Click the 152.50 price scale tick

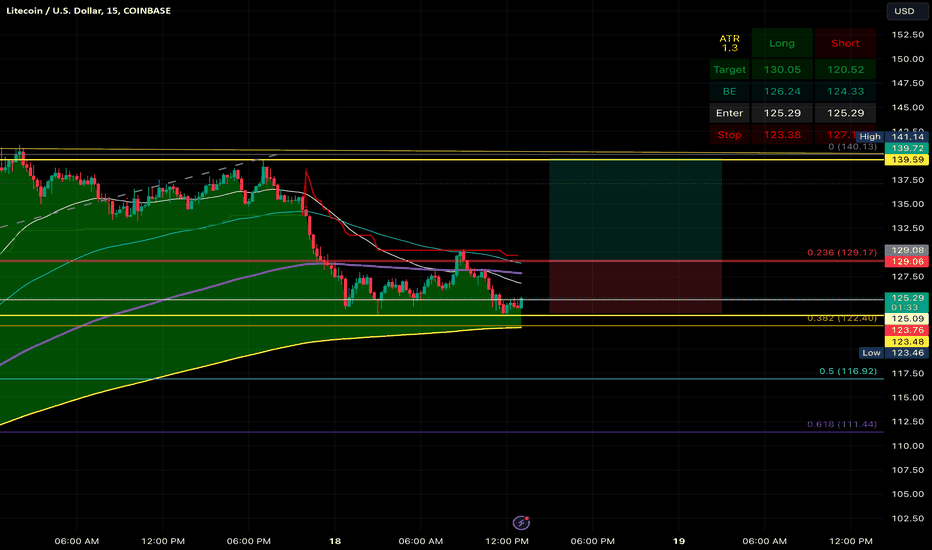(908, 35)
